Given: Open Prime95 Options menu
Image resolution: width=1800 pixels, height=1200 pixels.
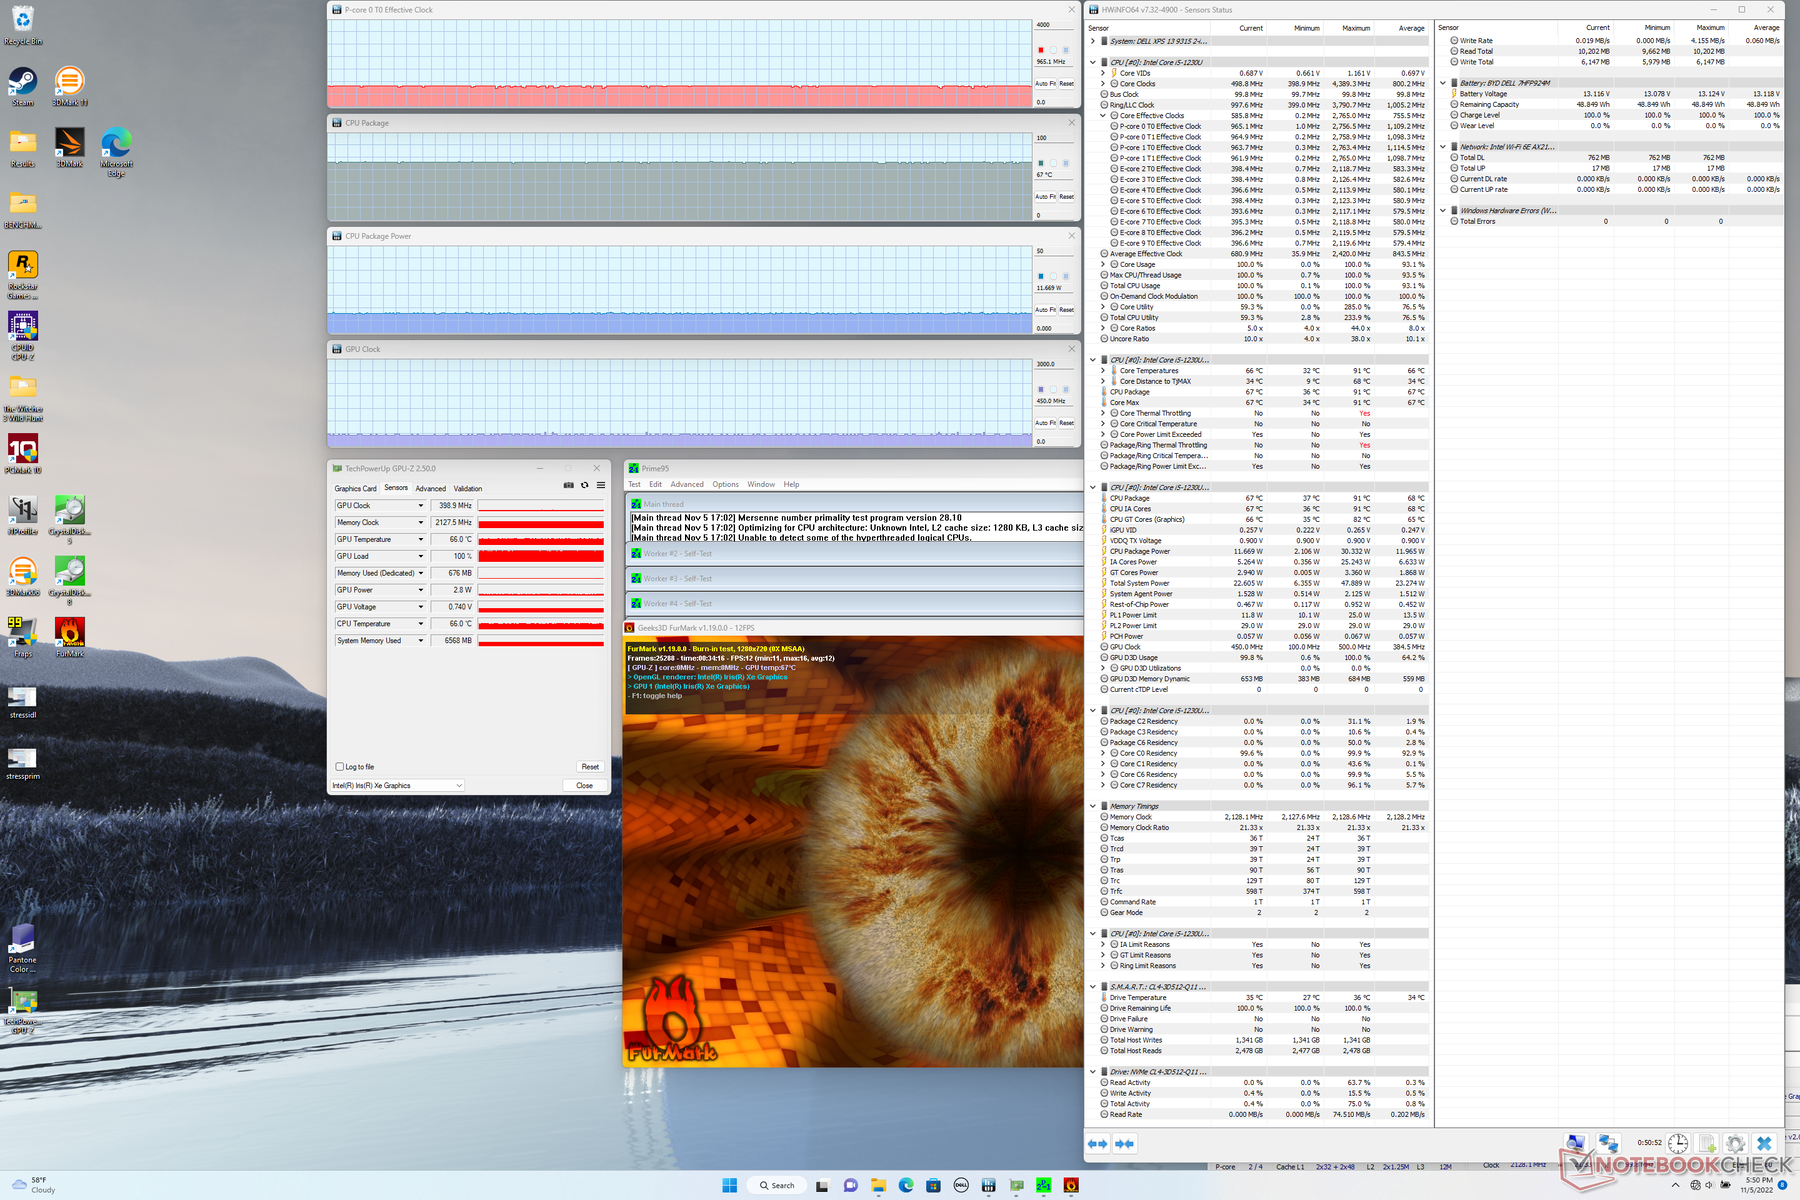Looking at the screenshot, I should (725, 484).
